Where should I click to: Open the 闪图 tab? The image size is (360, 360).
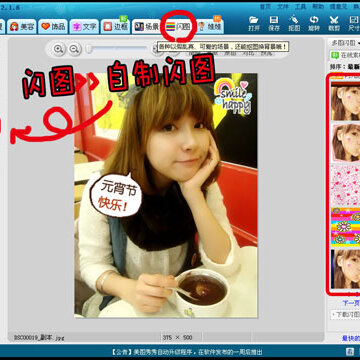[x=178, y=27]
